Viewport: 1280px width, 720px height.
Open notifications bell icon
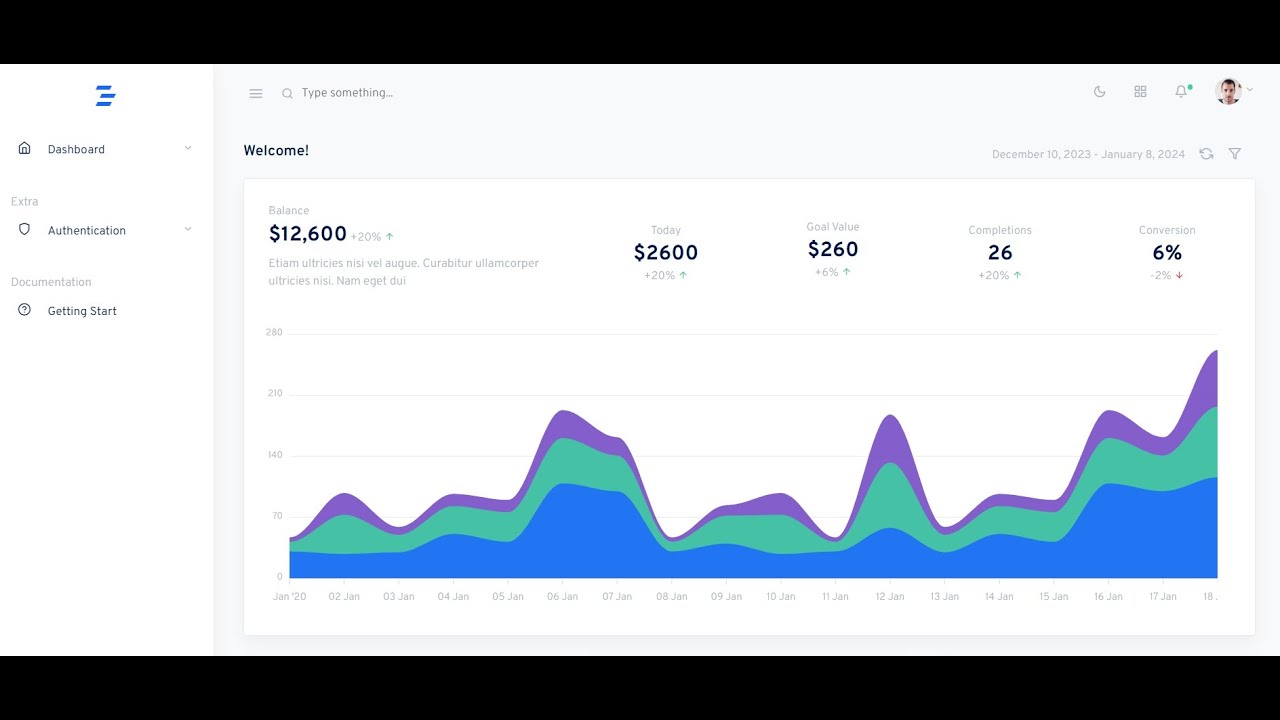click(x=1181, y=92)
